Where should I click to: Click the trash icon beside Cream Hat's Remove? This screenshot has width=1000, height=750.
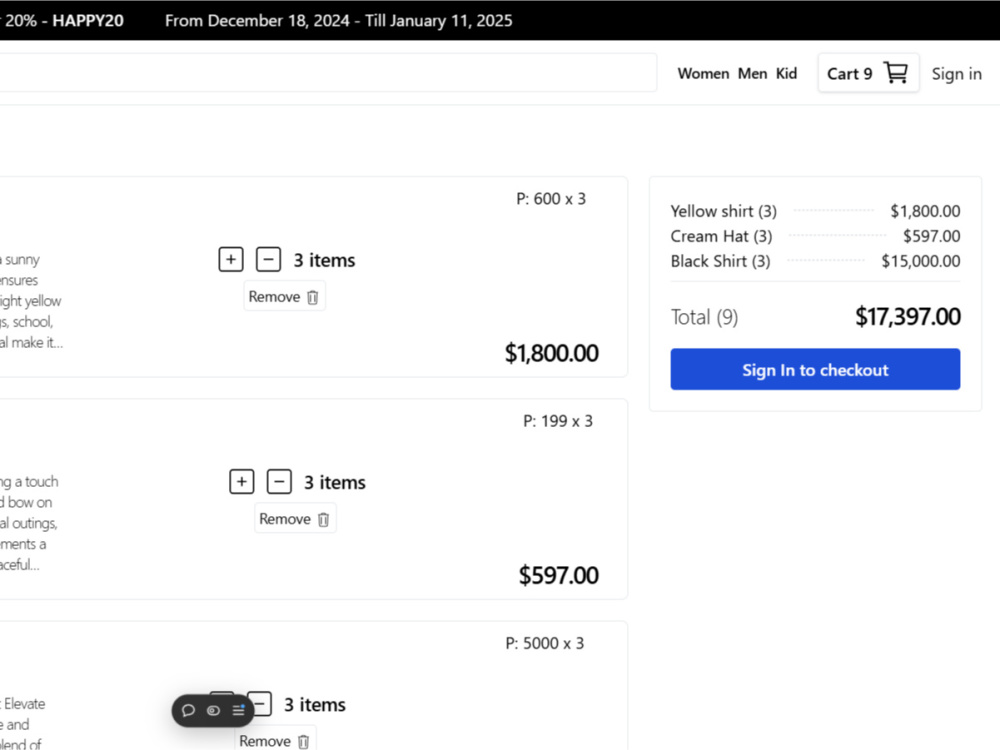[x=322, y=519]
